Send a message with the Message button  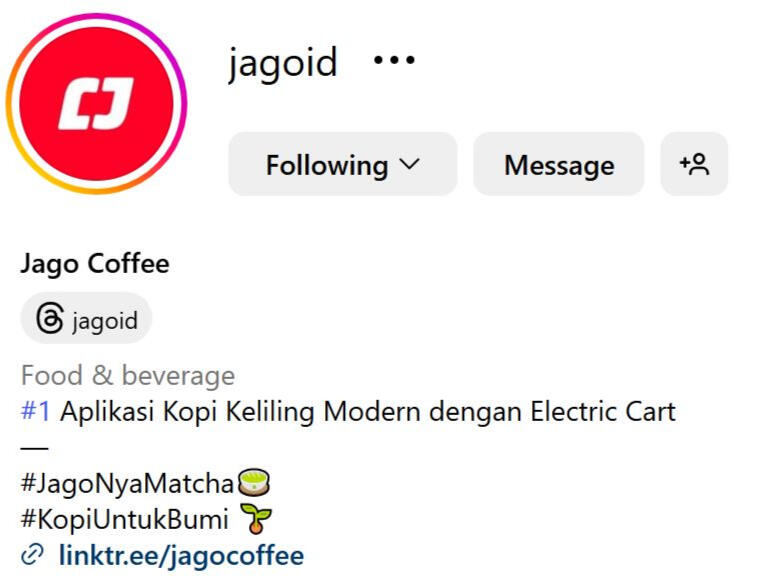click(x=559, y=164)
